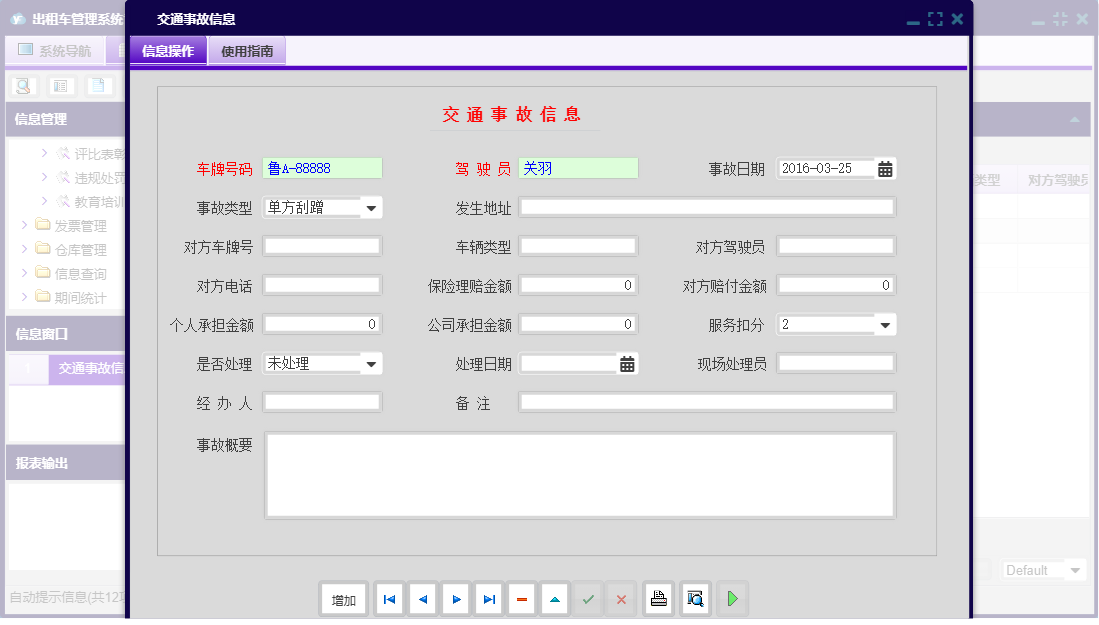
Task: Click the red minus delete record icon
Action: 522,599
